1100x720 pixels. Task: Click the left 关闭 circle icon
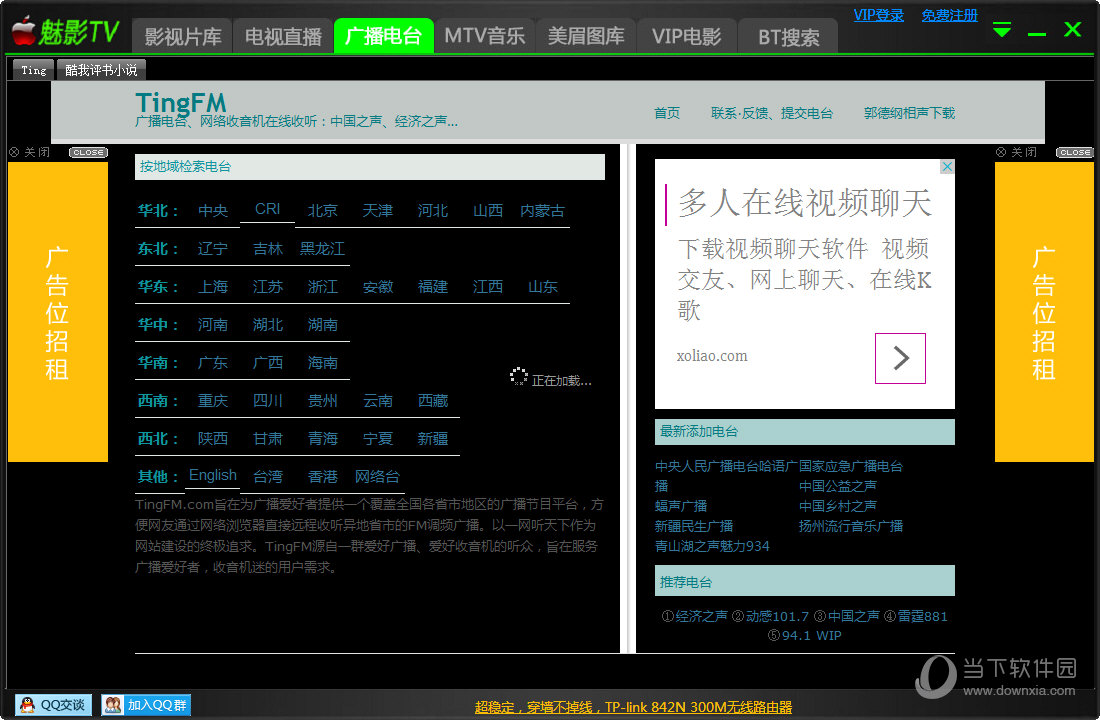[14, 152]
